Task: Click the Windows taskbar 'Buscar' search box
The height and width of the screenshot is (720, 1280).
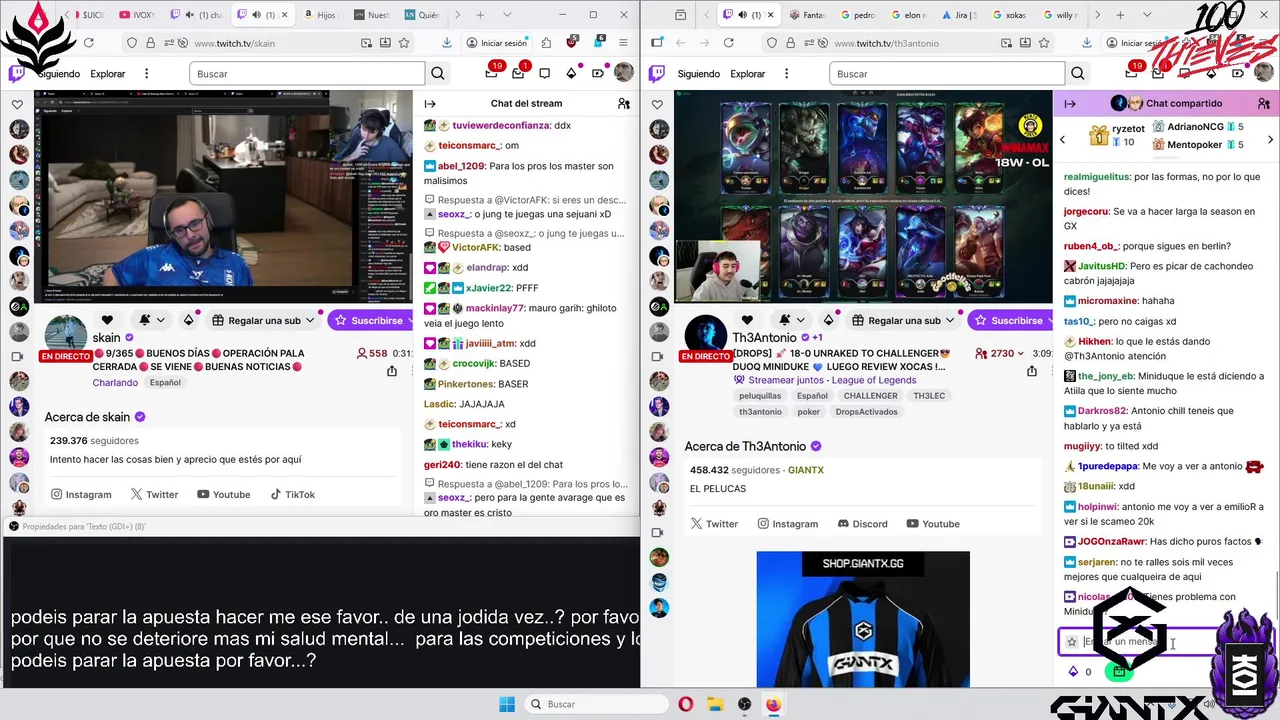Action: [x=595, y=704]
